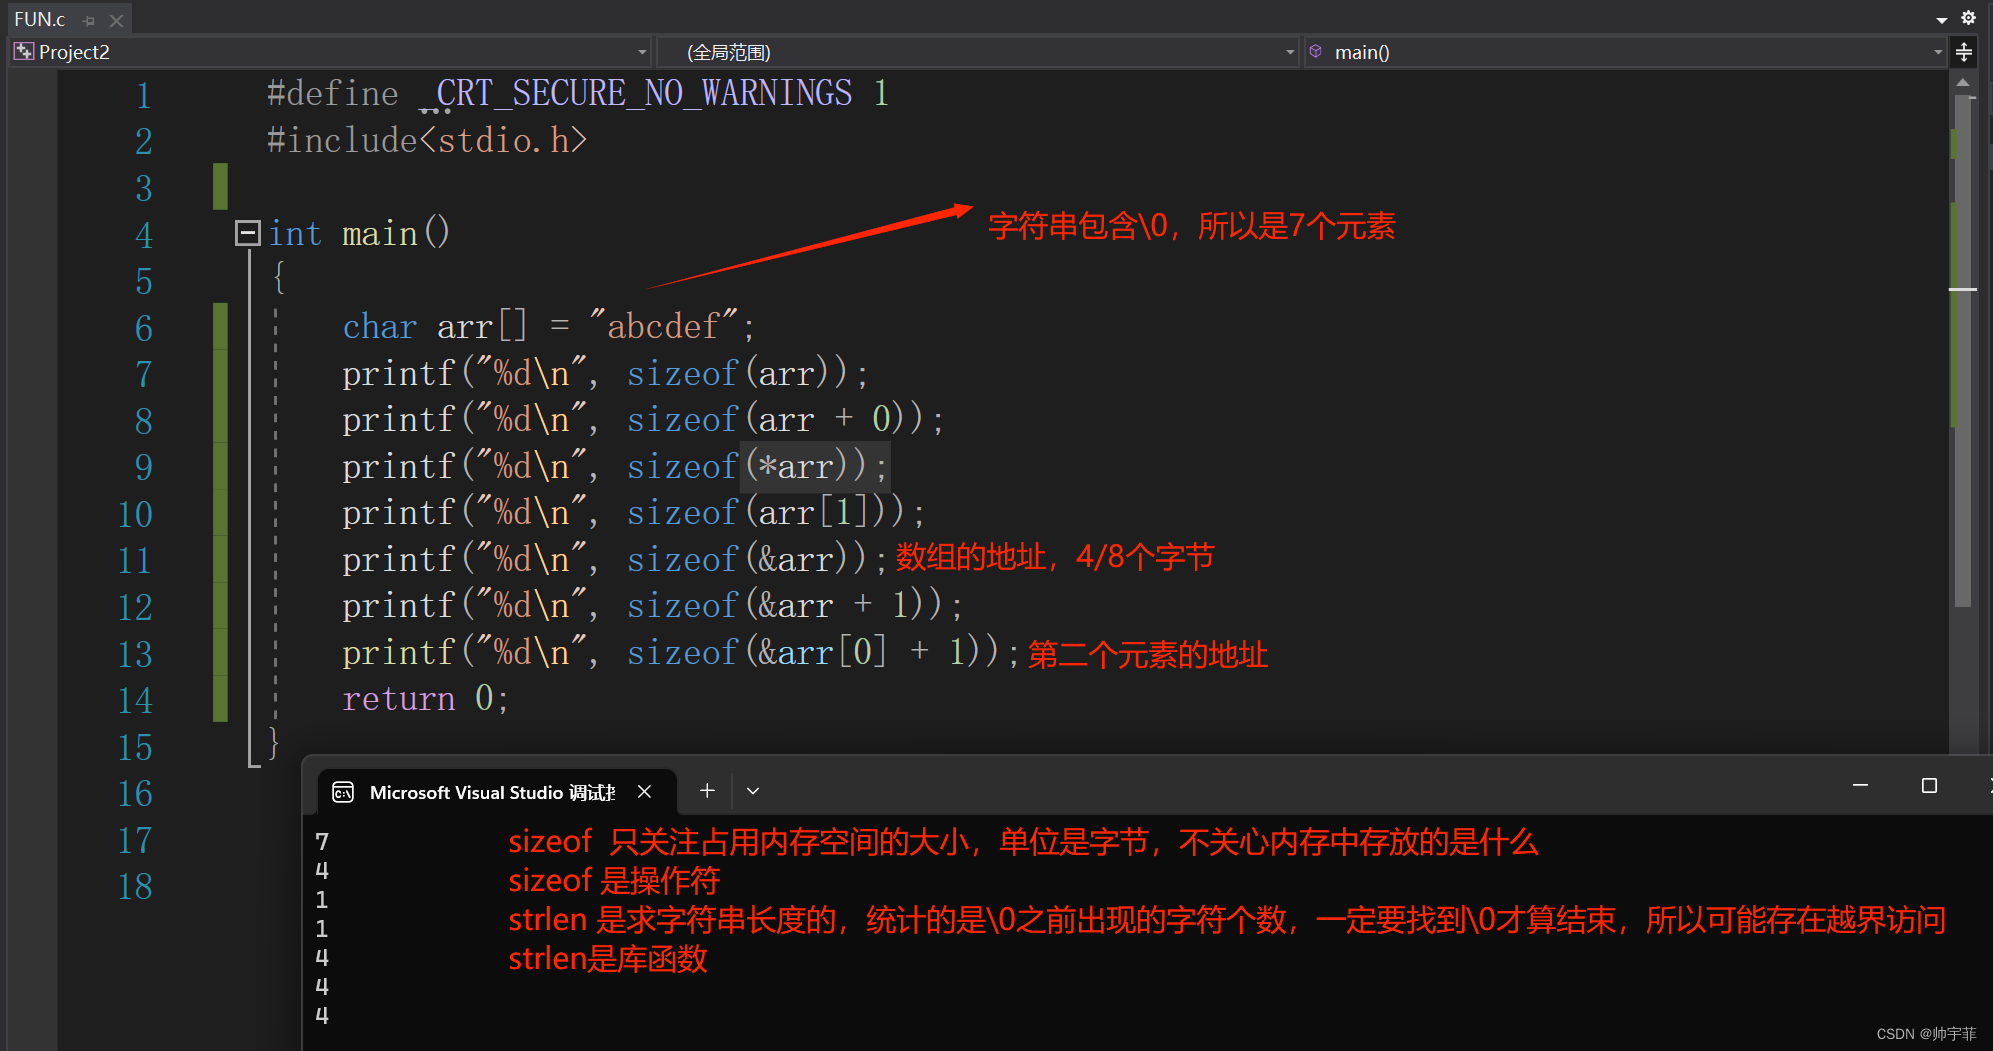
Task: Close the debug console tab
Action: coord(645,792)
